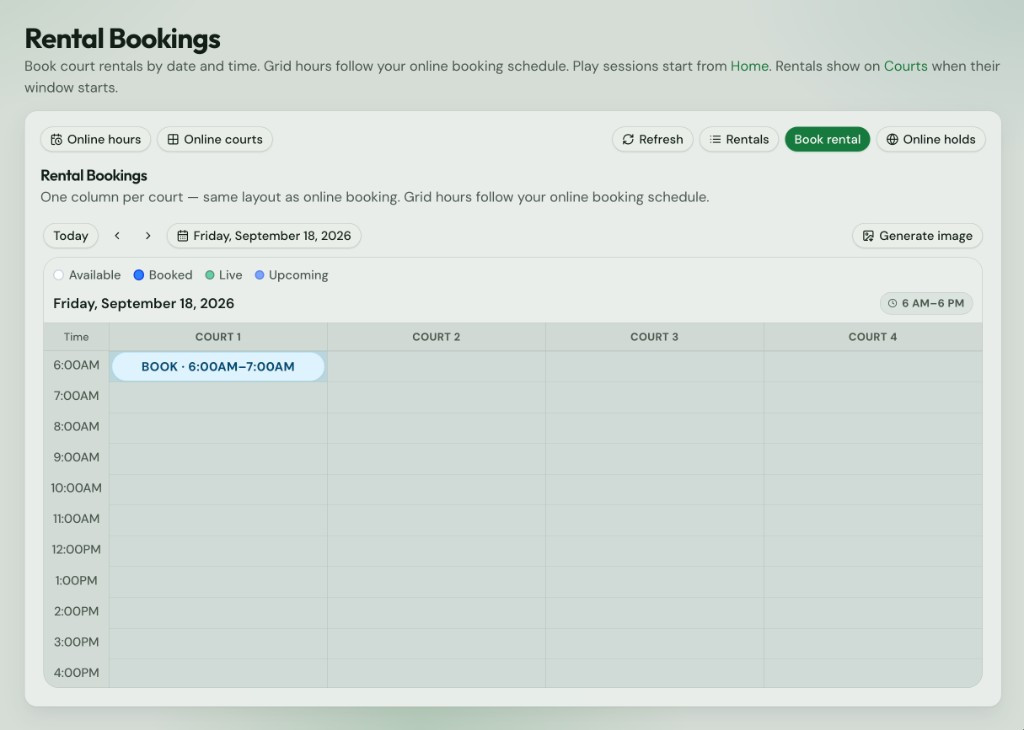Screen dimensions: 1024x730
Task: Click the circular arrows icon on Refresh
Action: (x=628, y=139)
